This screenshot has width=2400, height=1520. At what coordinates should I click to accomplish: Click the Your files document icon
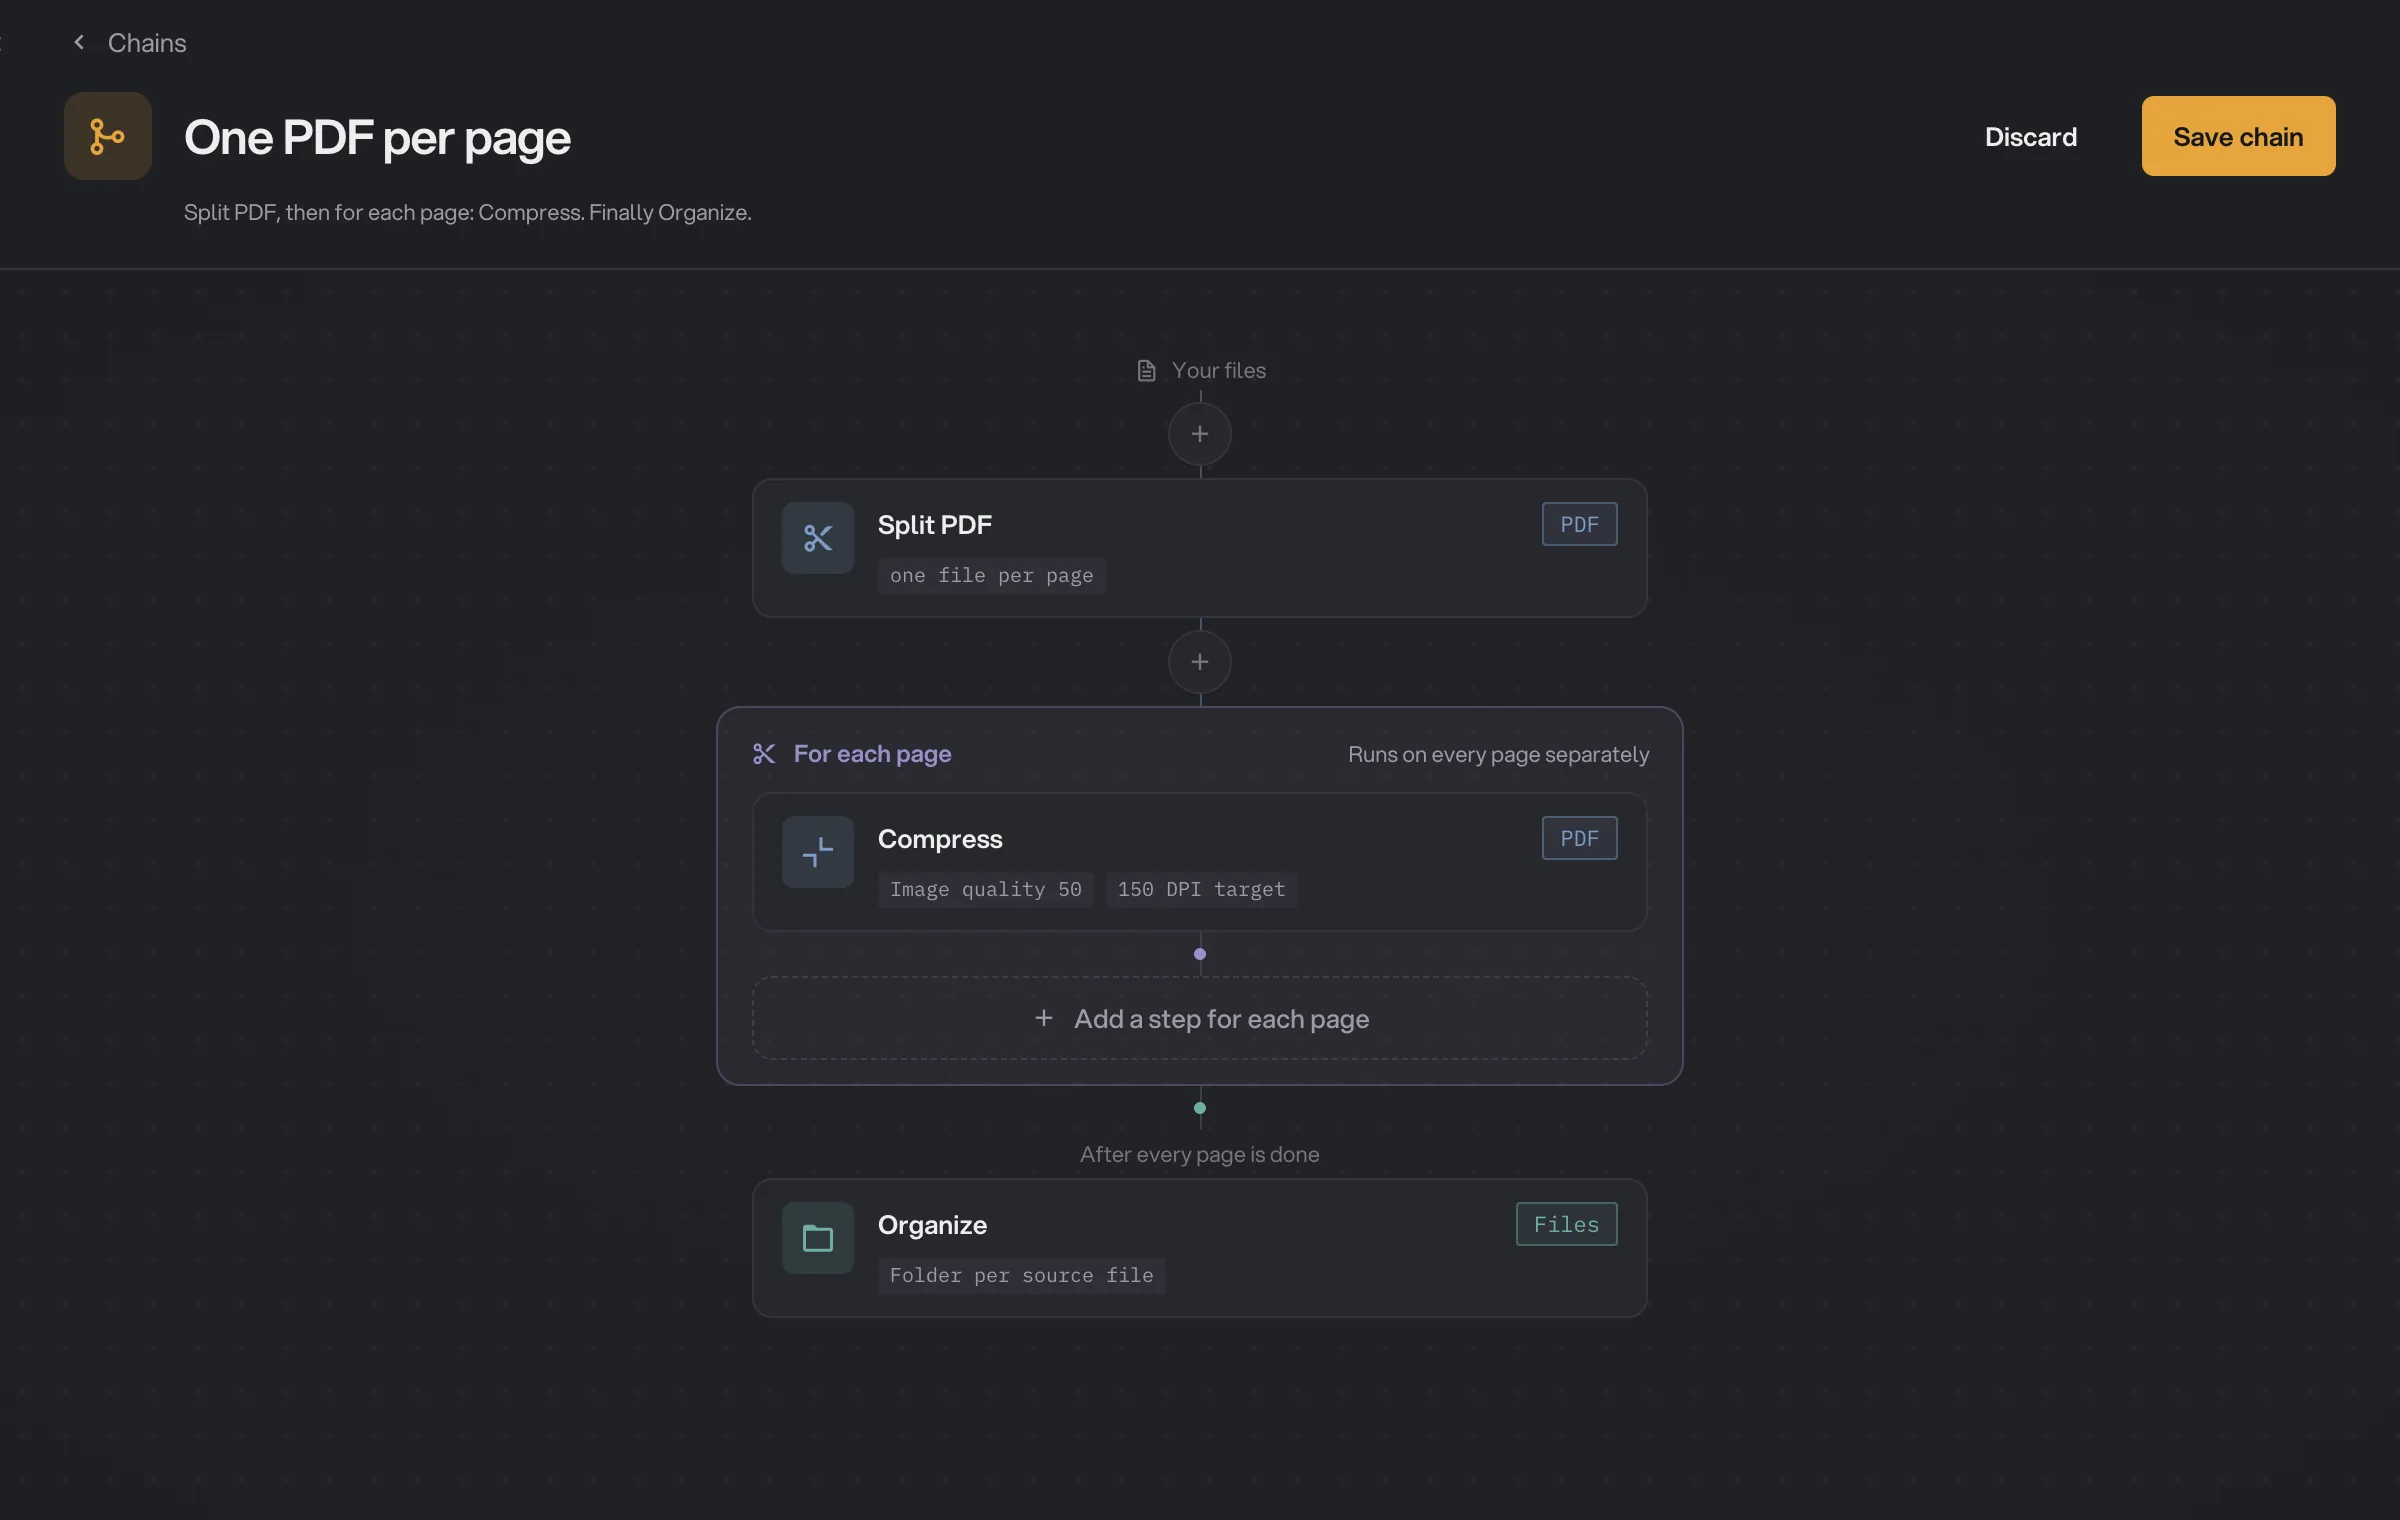click(1147, 371)
